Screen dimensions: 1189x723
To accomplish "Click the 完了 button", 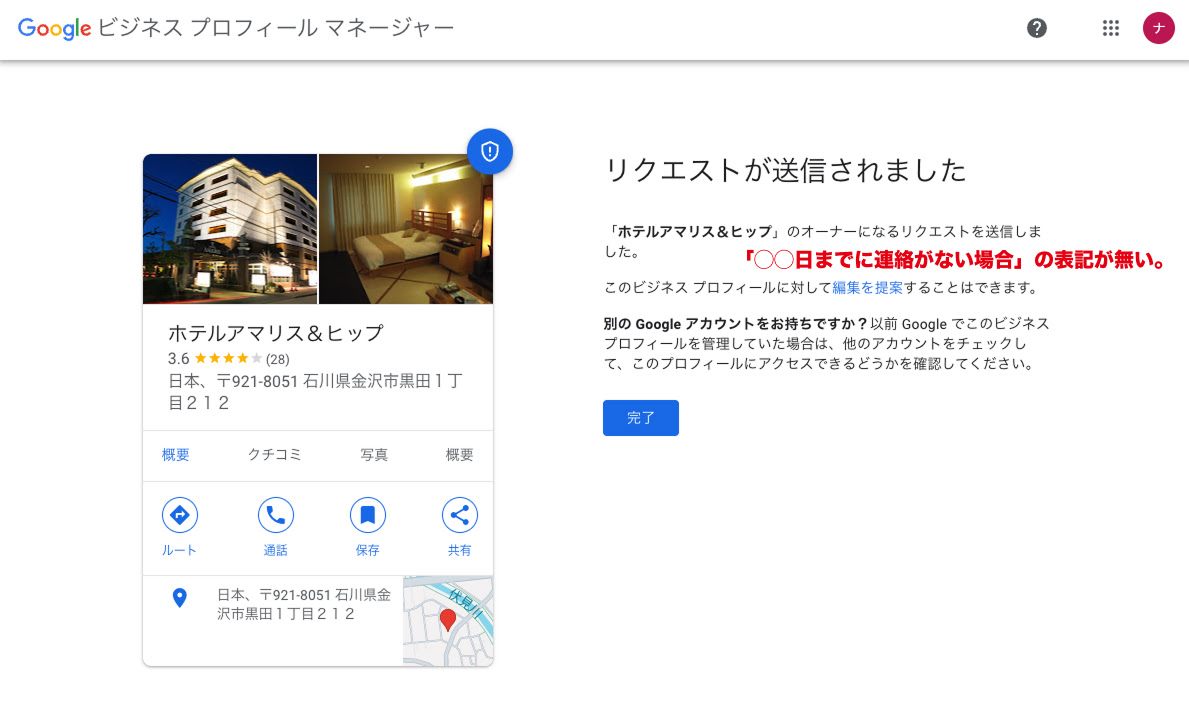I will (641, 418).
